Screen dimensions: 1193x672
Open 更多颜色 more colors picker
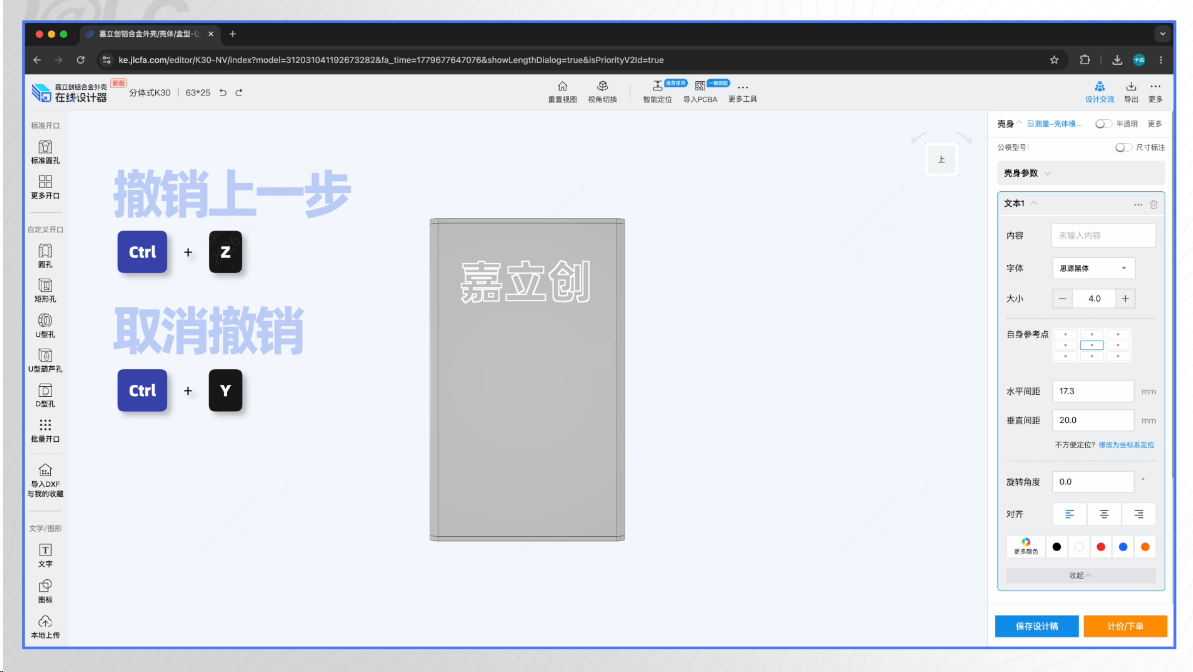click(x=1026, y=546)
